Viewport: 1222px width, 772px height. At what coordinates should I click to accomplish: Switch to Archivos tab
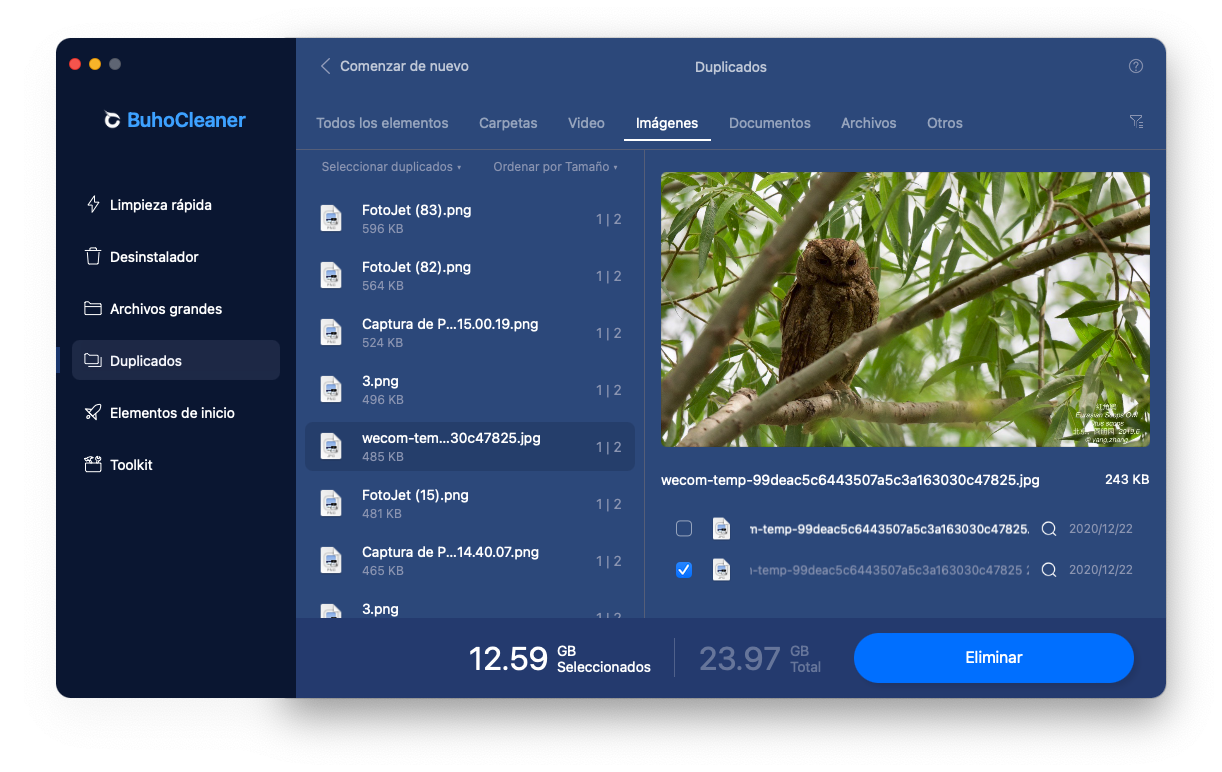pyautogui.click(x=868, y=123)
